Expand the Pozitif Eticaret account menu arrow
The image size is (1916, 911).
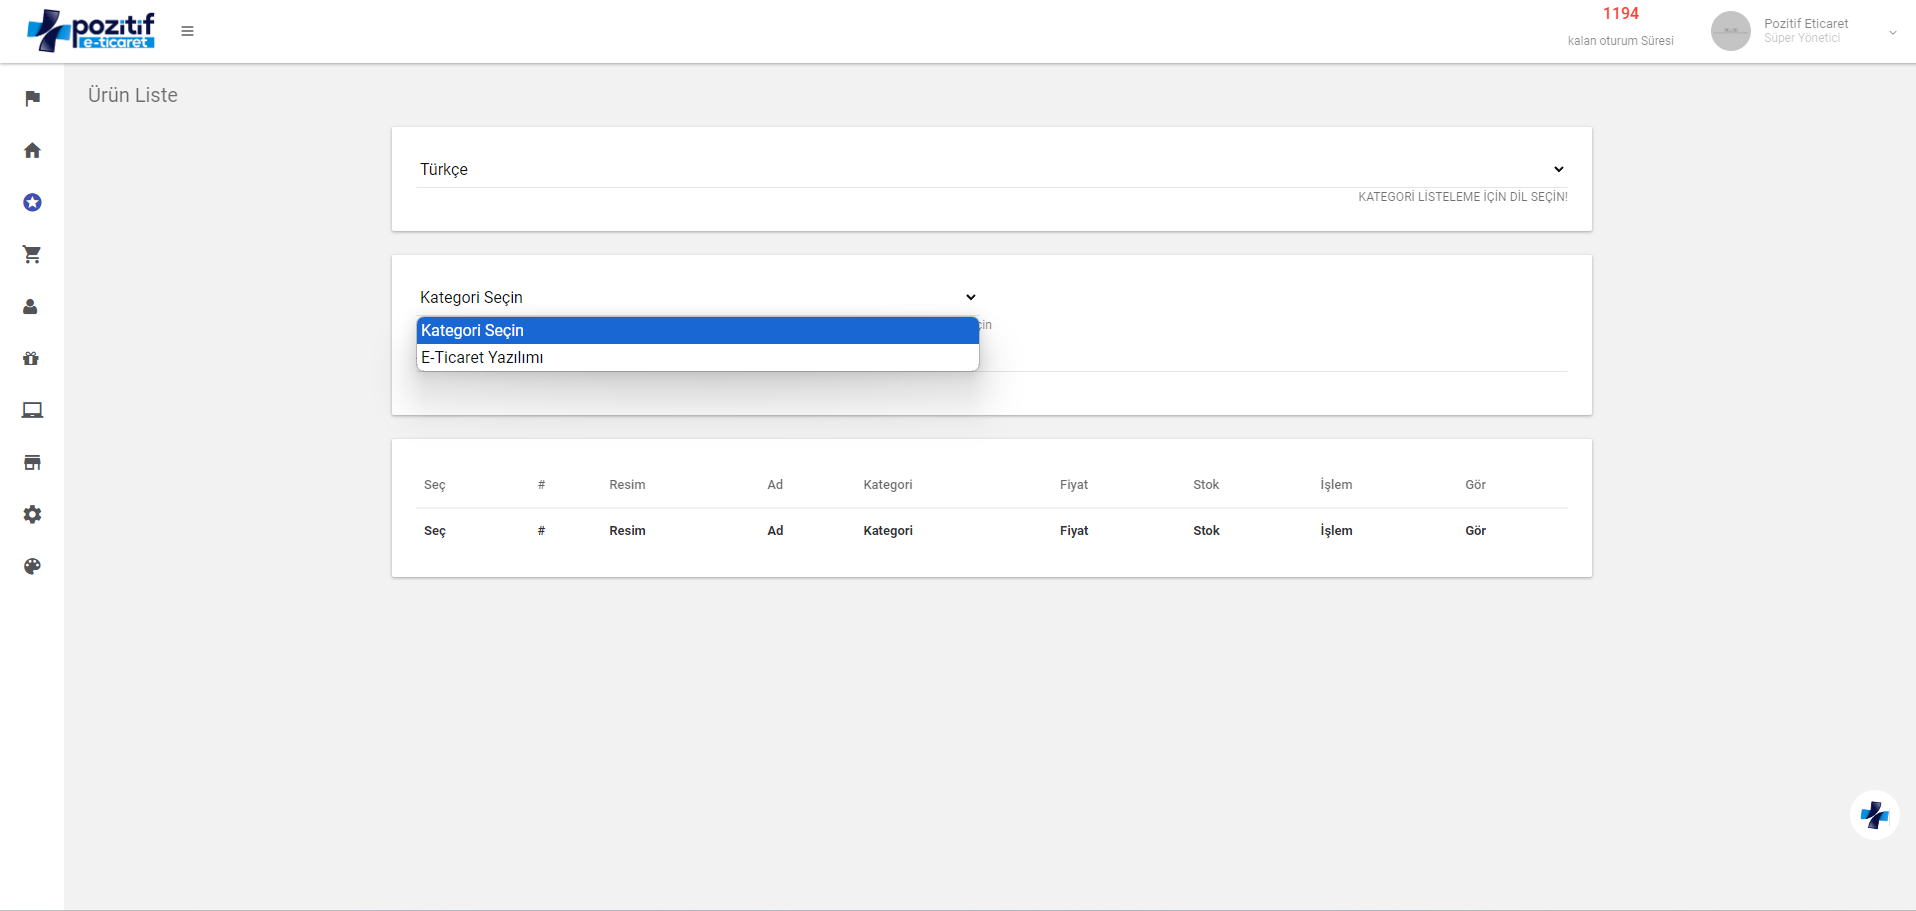click(1892, 32)
